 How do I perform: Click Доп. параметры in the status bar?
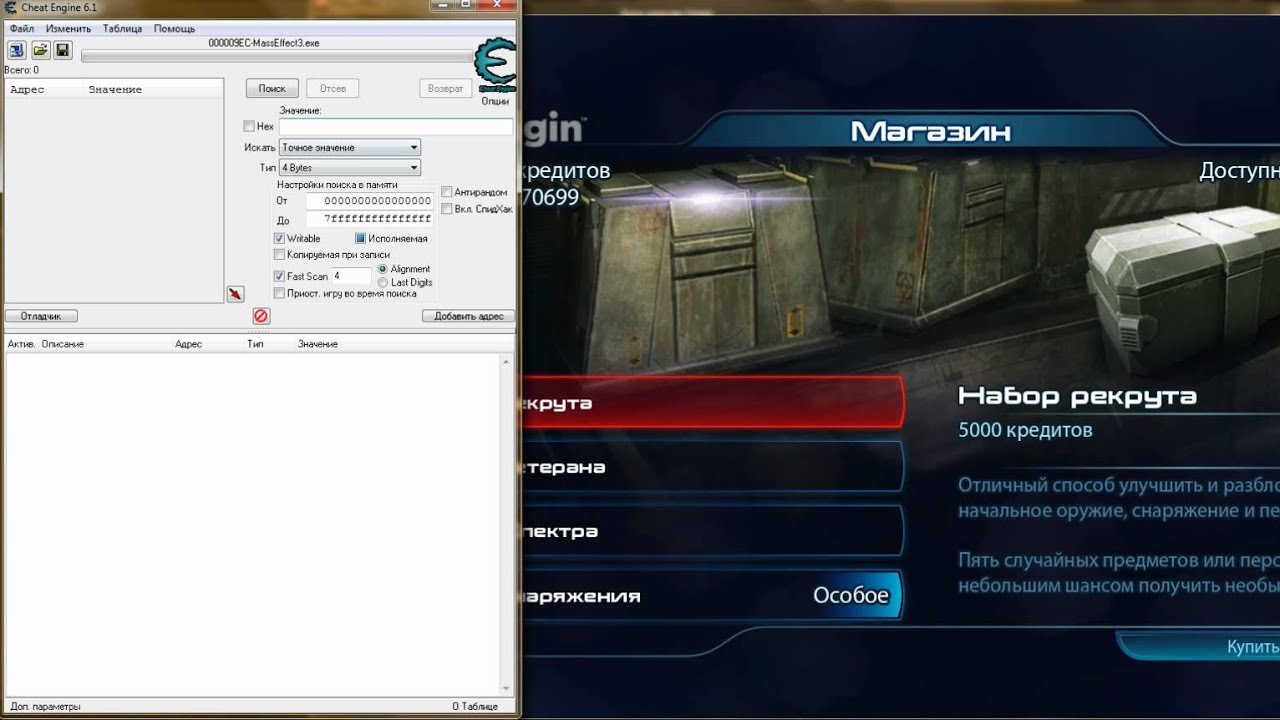click(x=45, y=706)
